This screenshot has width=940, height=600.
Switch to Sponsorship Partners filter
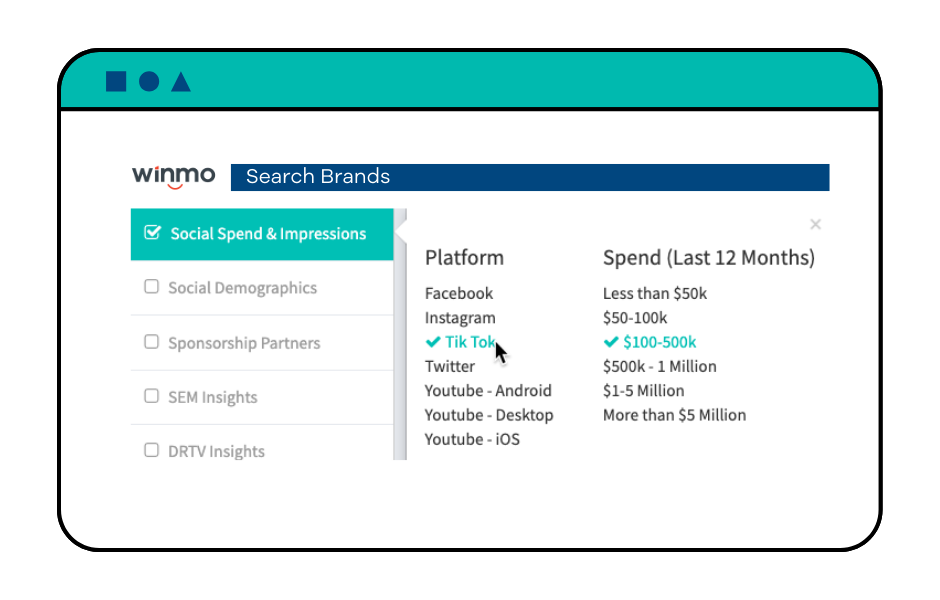click(262, 343)
